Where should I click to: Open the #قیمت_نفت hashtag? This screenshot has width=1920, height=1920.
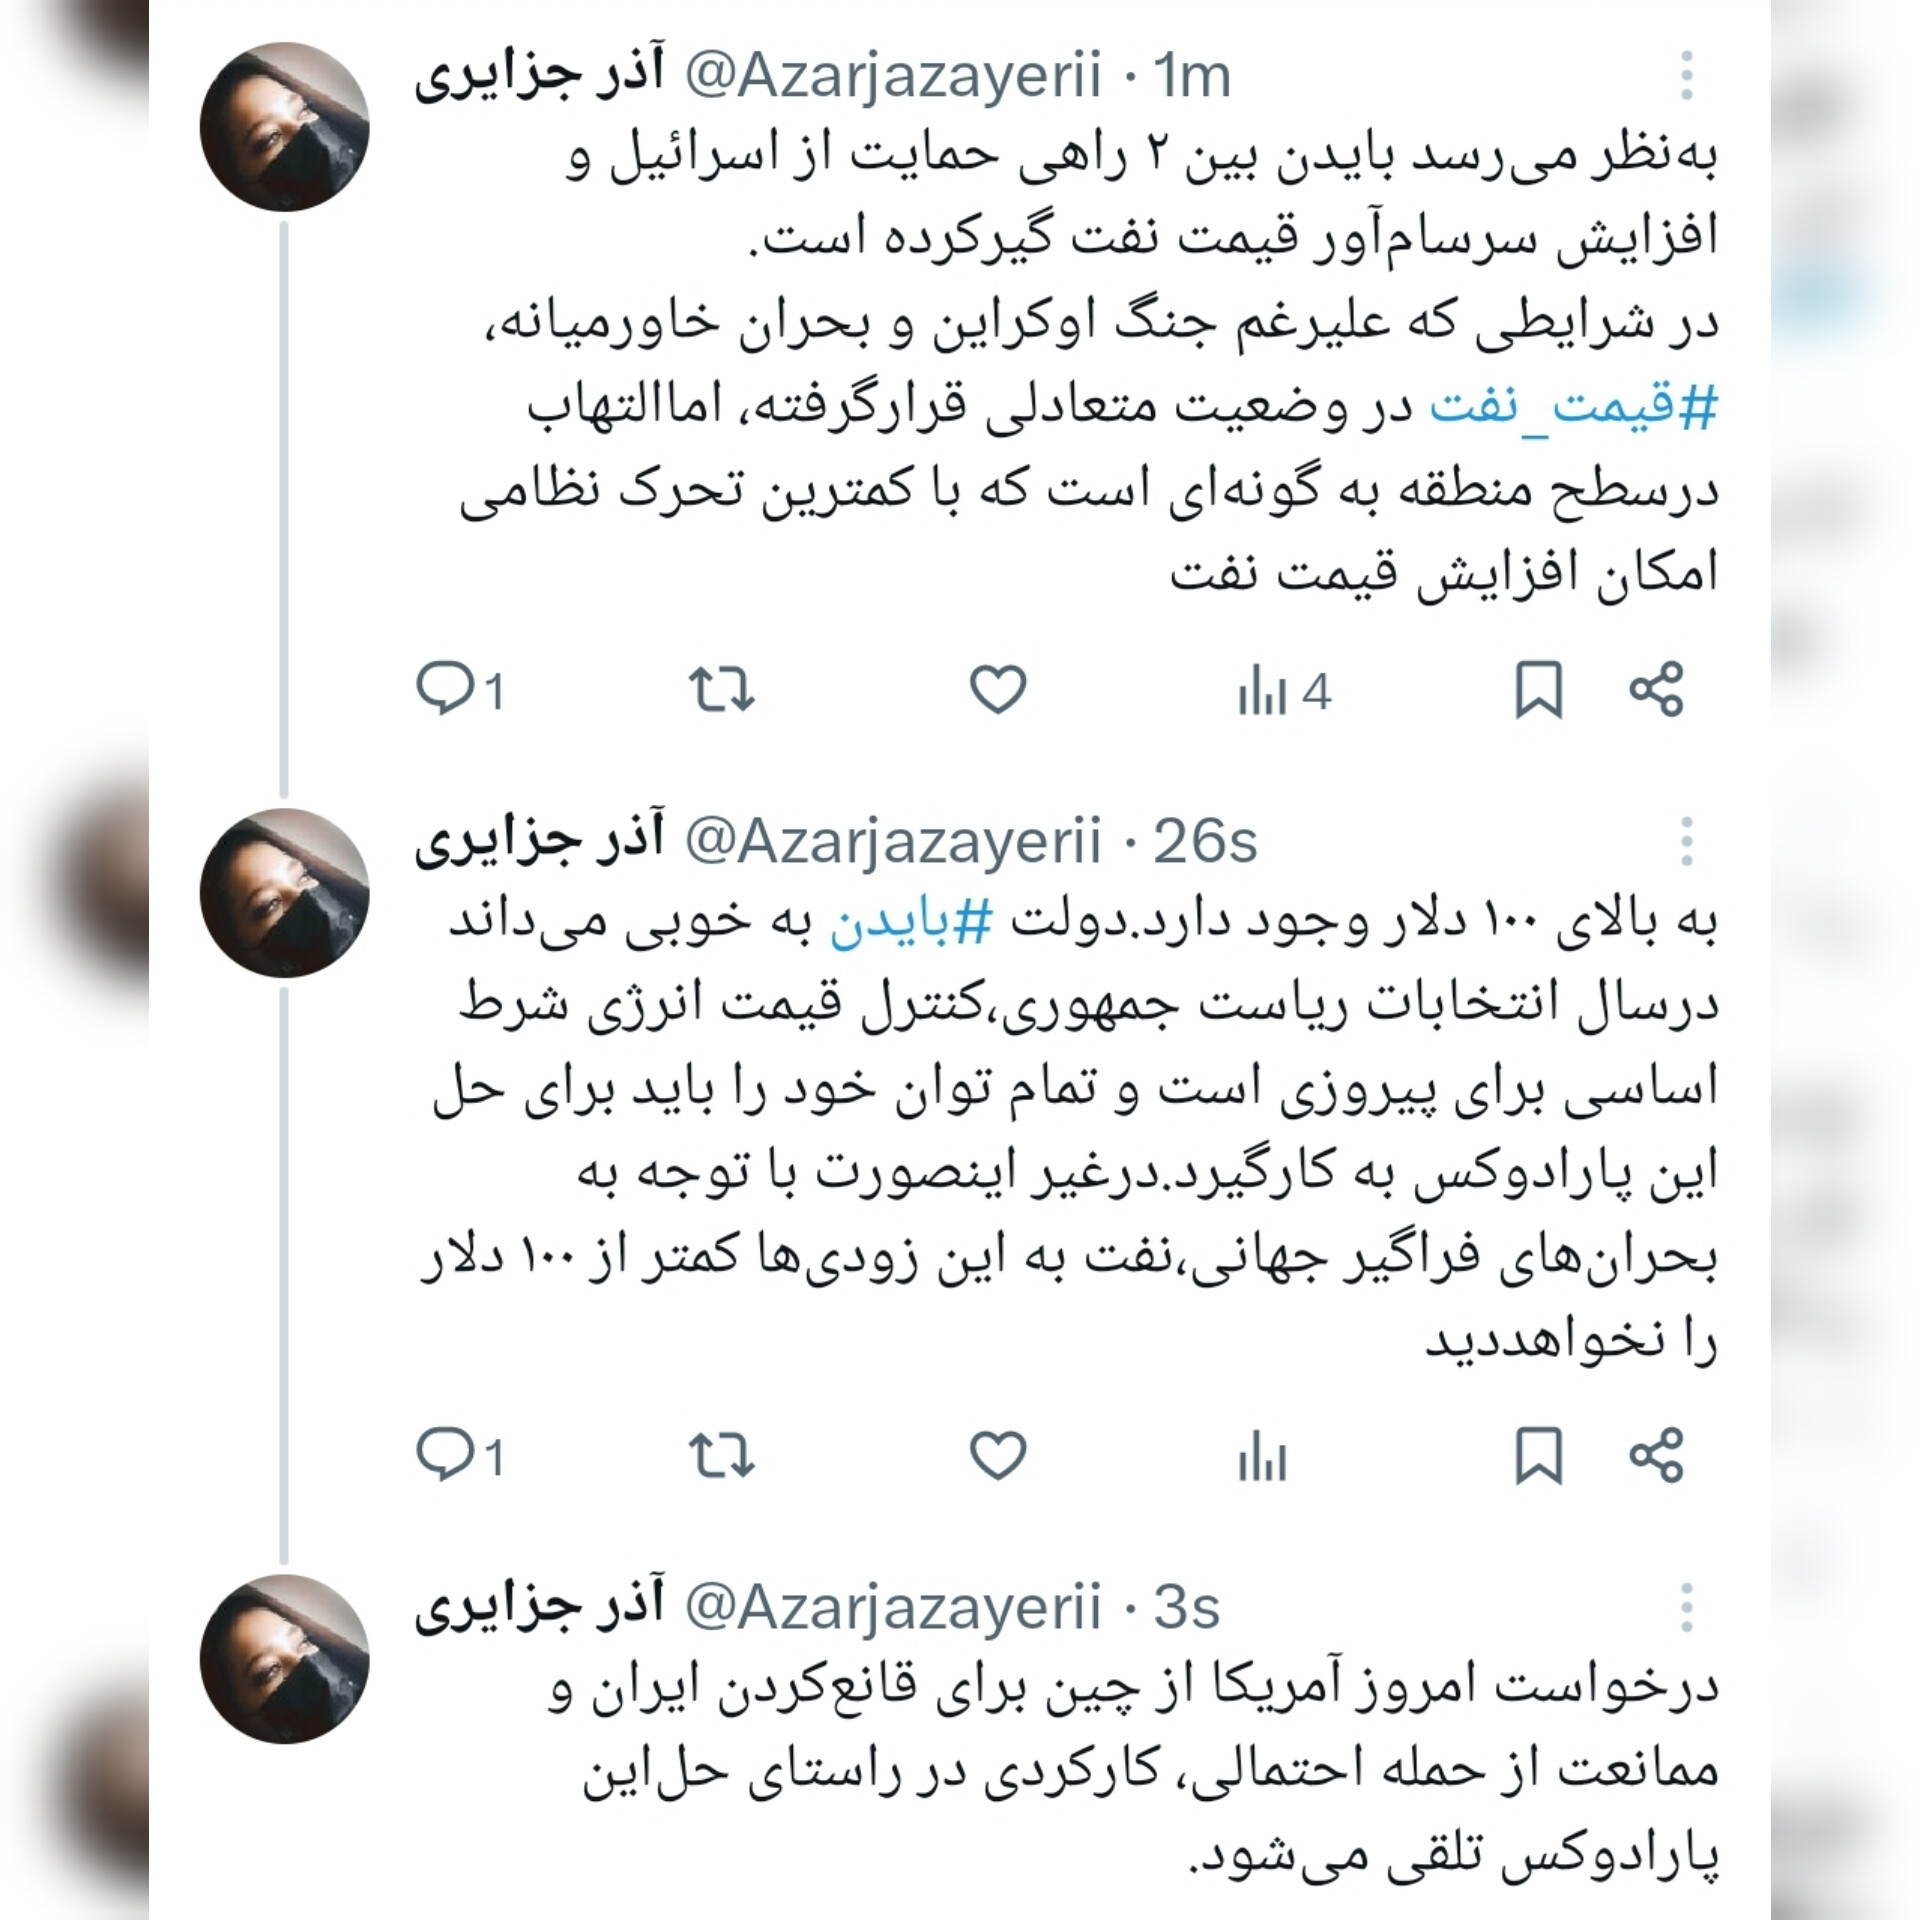[1573, 407]
